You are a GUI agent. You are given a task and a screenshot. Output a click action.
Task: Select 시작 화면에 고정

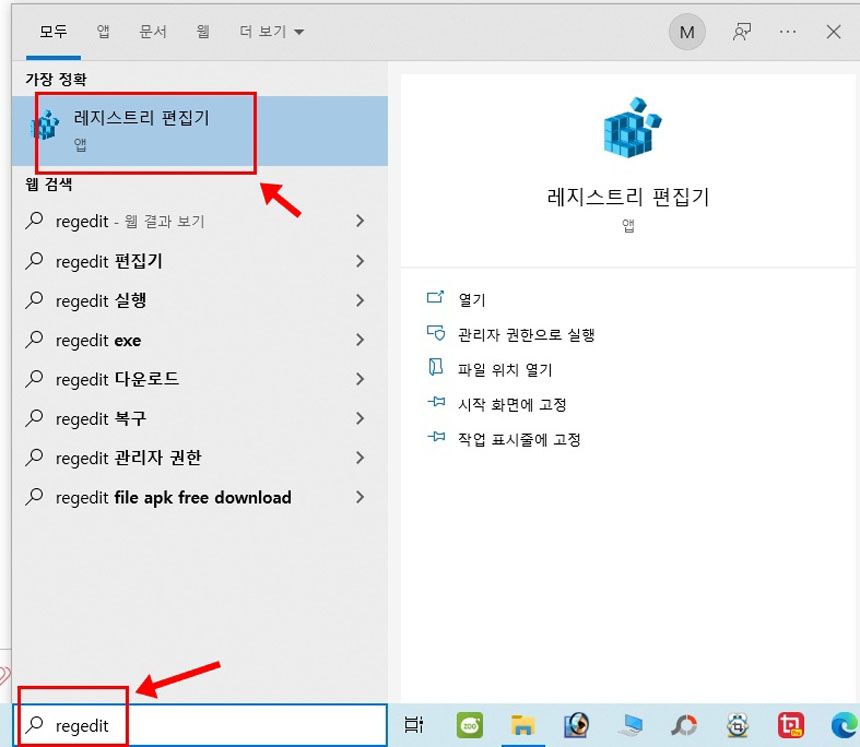click(x=512, y=405)
